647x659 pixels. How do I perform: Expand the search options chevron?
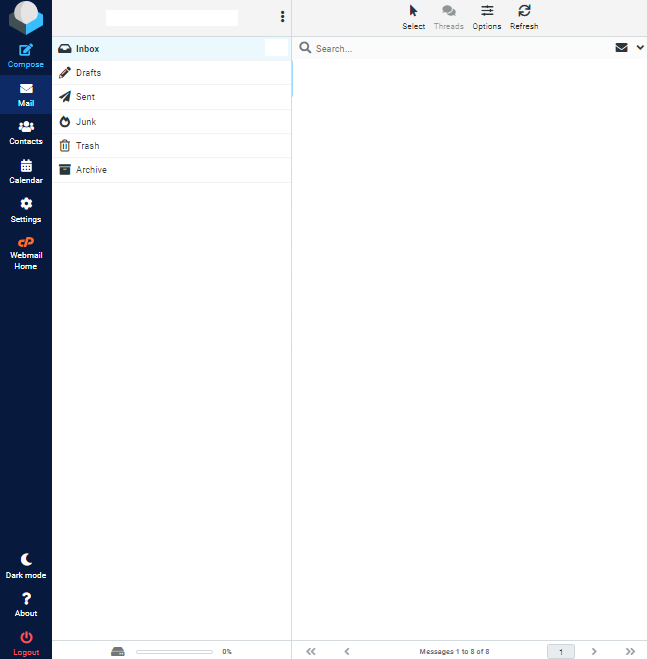coord(640,47)
